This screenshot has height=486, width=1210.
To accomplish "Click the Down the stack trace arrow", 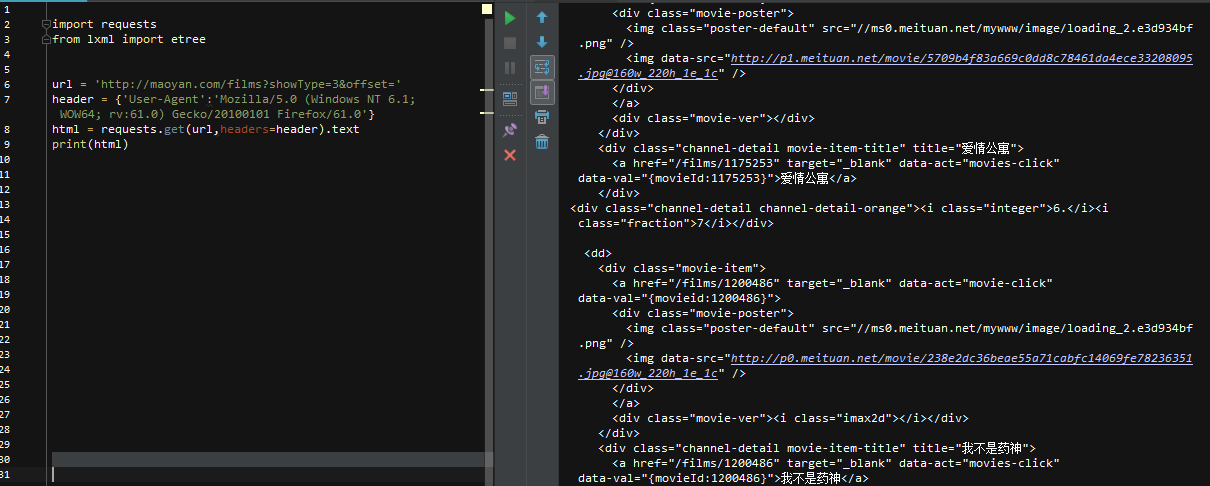I will [x=542, y=42].
